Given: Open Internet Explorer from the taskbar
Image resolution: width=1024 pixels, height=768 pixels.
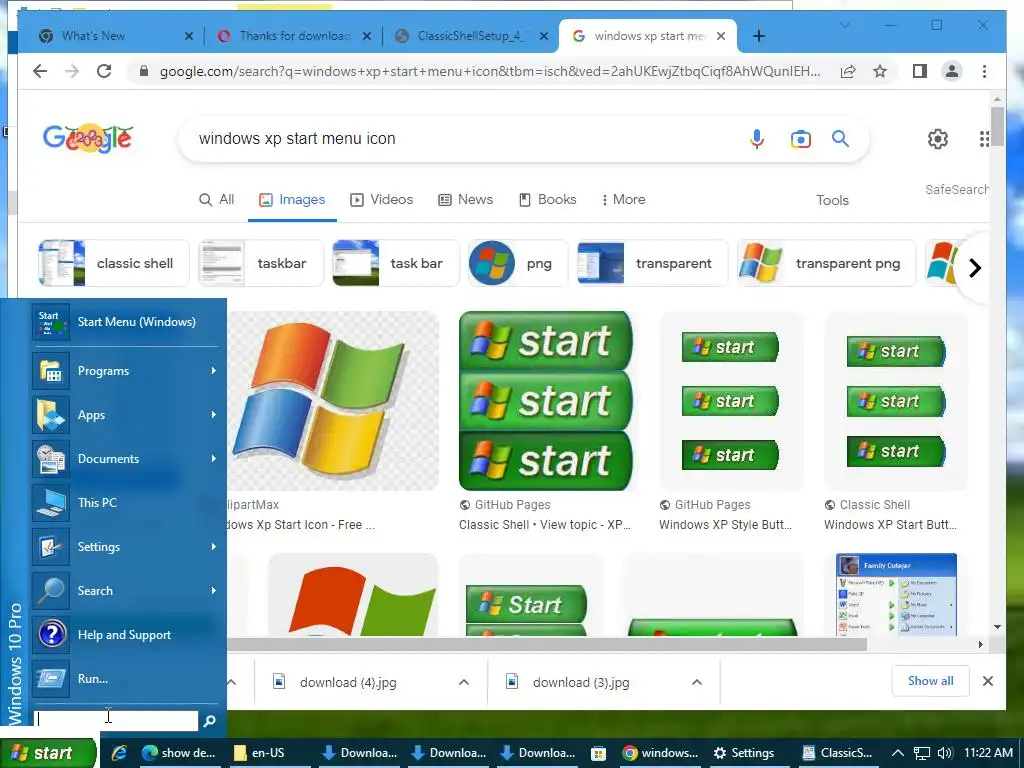Looking at the screenshot, I should click(119, 752).
